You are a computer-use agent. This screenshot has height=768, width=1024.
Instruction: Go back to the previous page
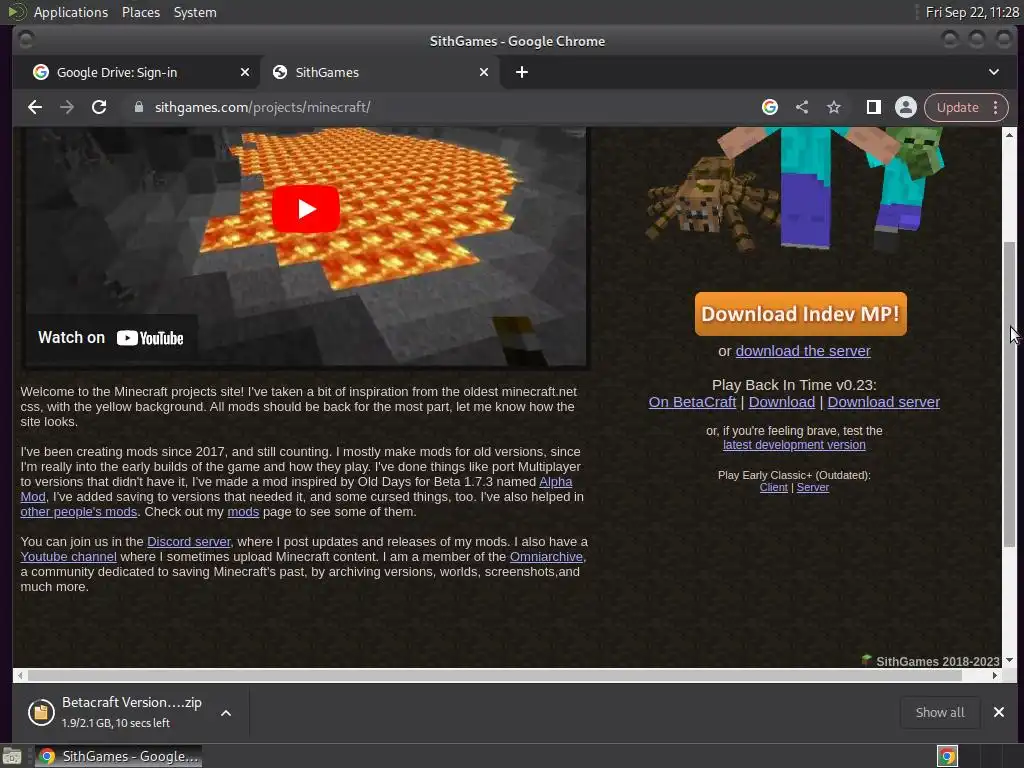tap(35, 107)
